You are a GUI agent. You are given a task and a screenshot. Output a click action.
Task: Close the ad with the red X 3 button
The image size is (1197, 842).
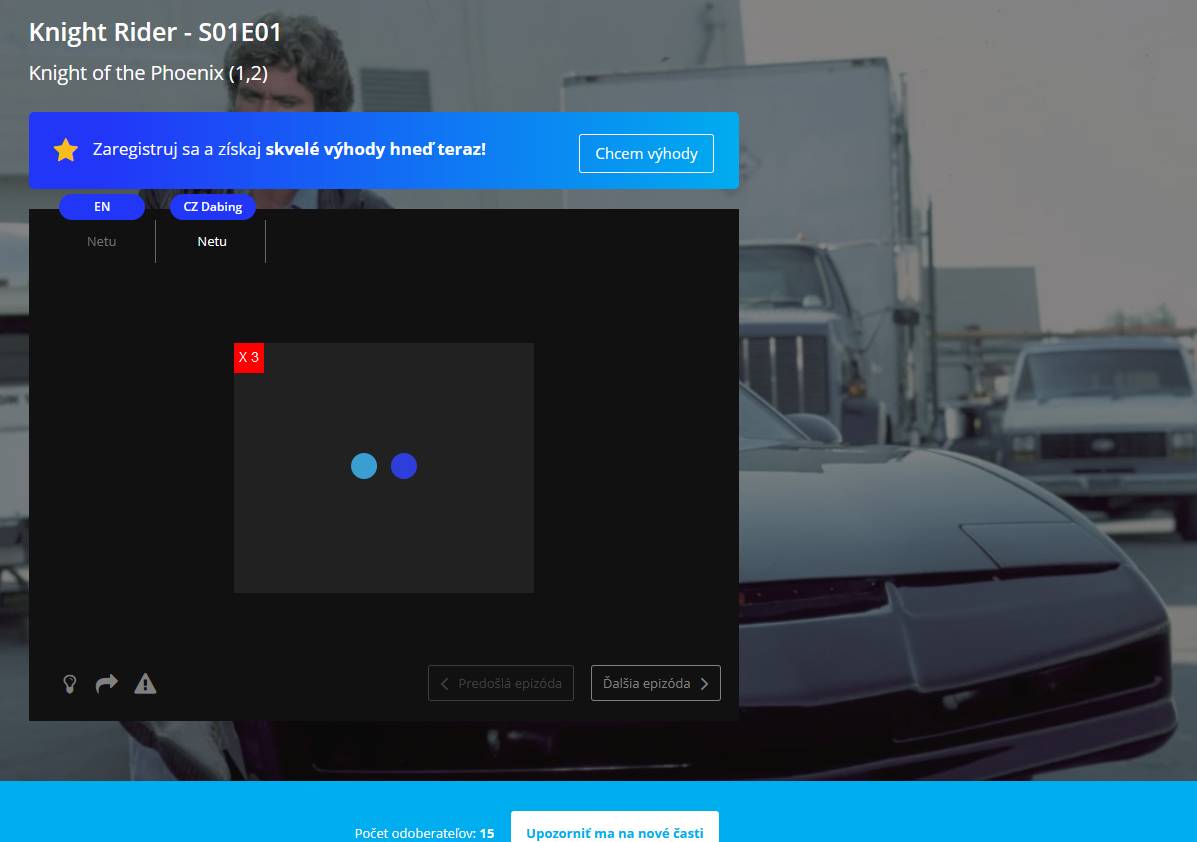coord(249,357)
